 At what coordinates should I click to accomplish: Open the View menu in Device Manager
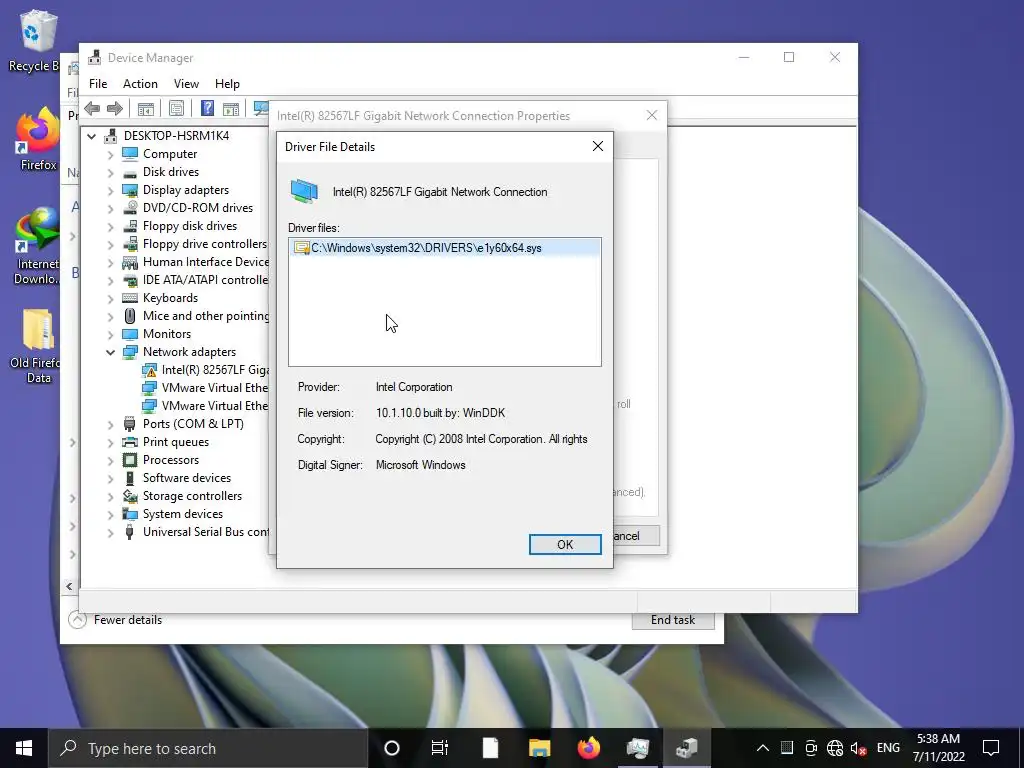(x=186, y=84)
